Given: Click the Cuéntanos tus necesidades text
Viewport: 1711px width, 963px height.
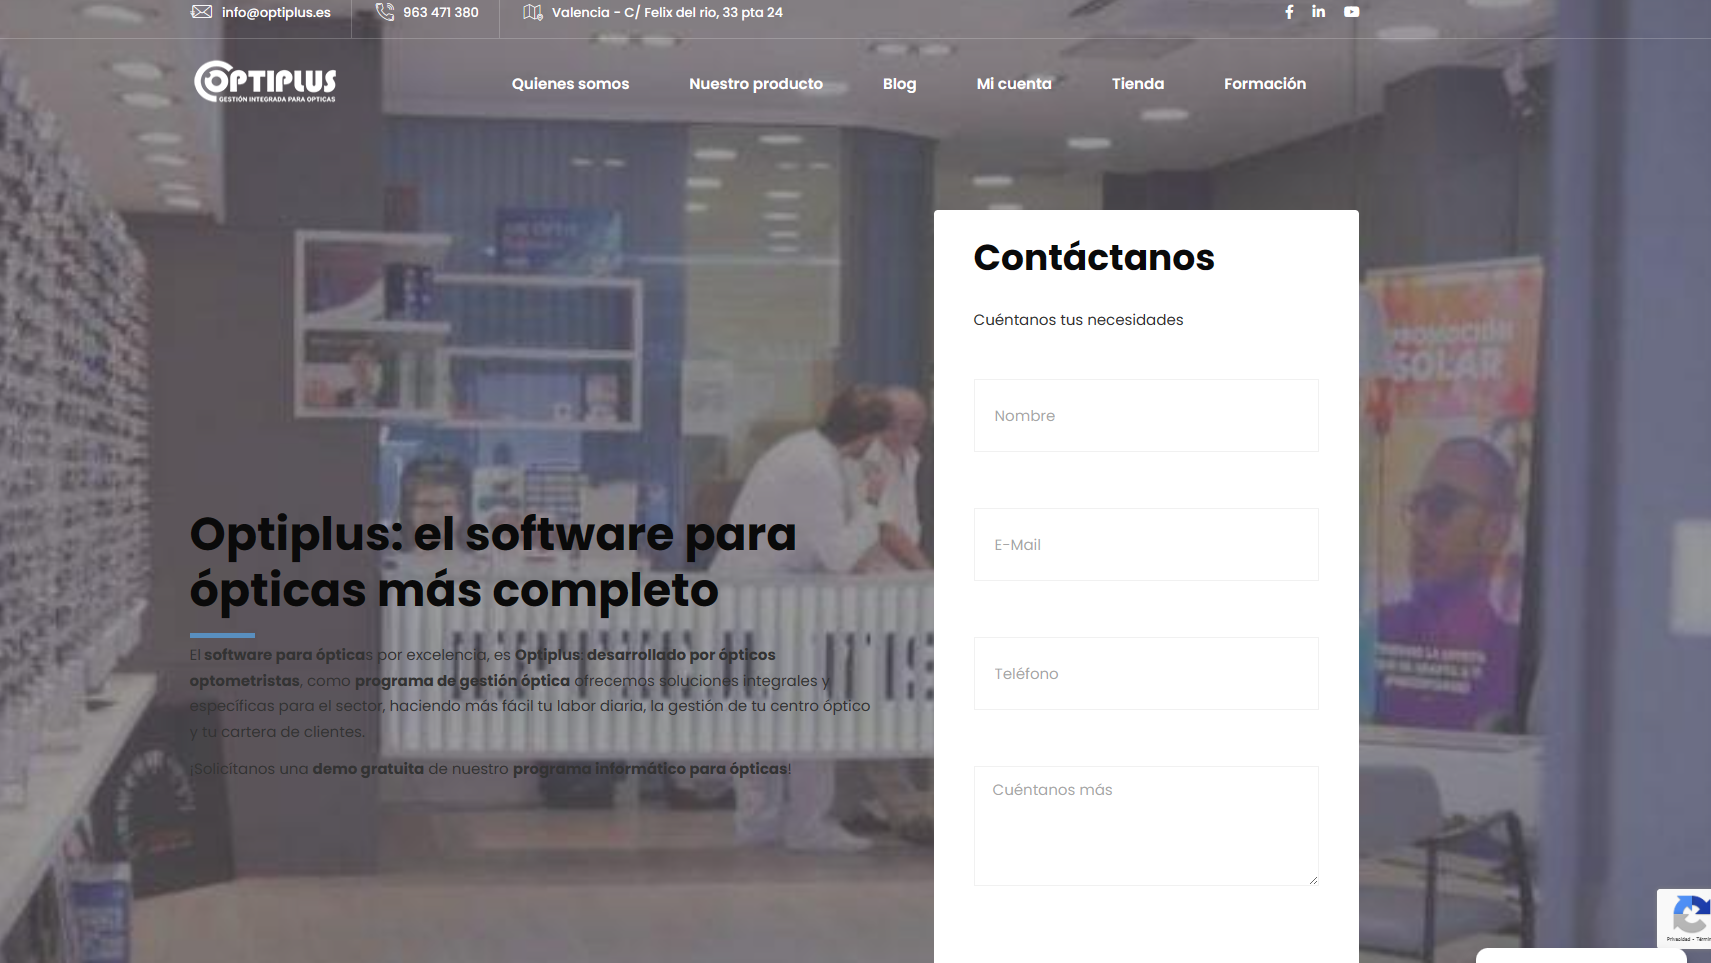Looking at the screenshot, I should 1078,320.
